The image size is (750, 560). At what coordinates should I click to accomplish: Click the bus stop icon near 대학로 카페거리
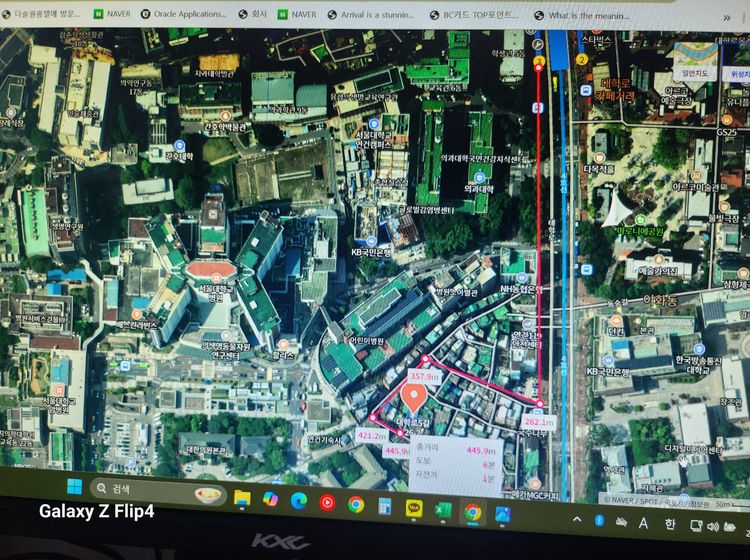[586, 90]
